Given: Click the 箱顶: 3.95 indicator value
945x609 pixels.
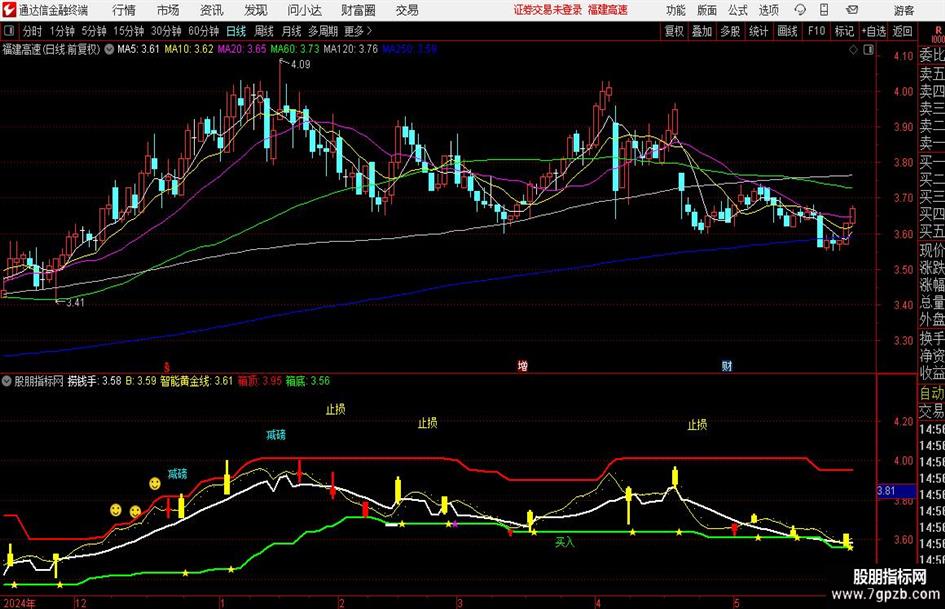Looking at the screenshot, I should tap(260, 380).
